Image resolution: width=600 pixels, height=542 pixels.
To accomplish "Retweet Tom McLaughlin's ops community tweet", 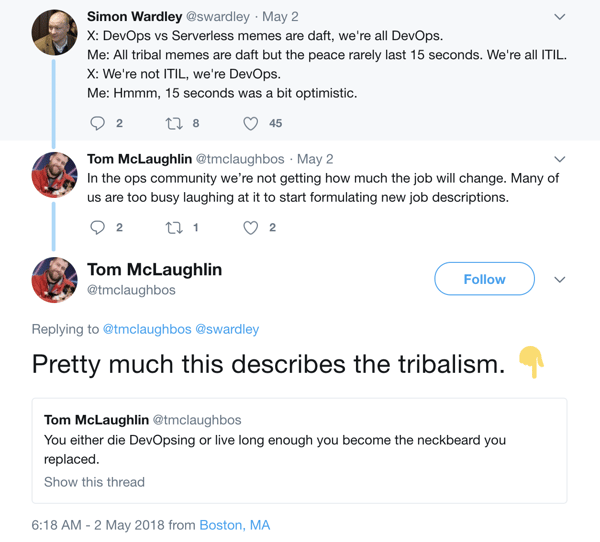I will coord(174,227).
